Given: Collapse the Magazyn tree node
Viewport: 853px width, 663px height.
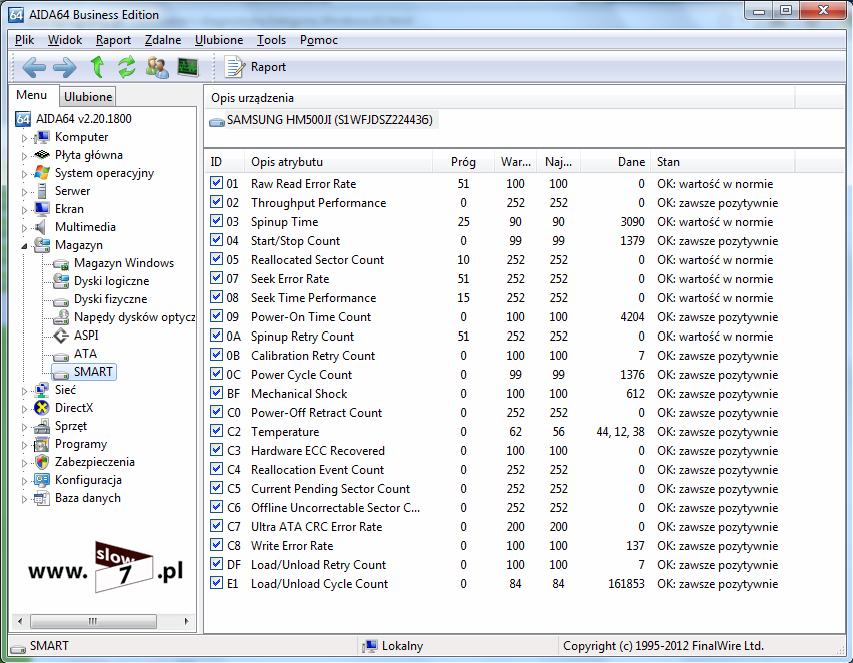Looking at the screenshot, I should [24, 246].
